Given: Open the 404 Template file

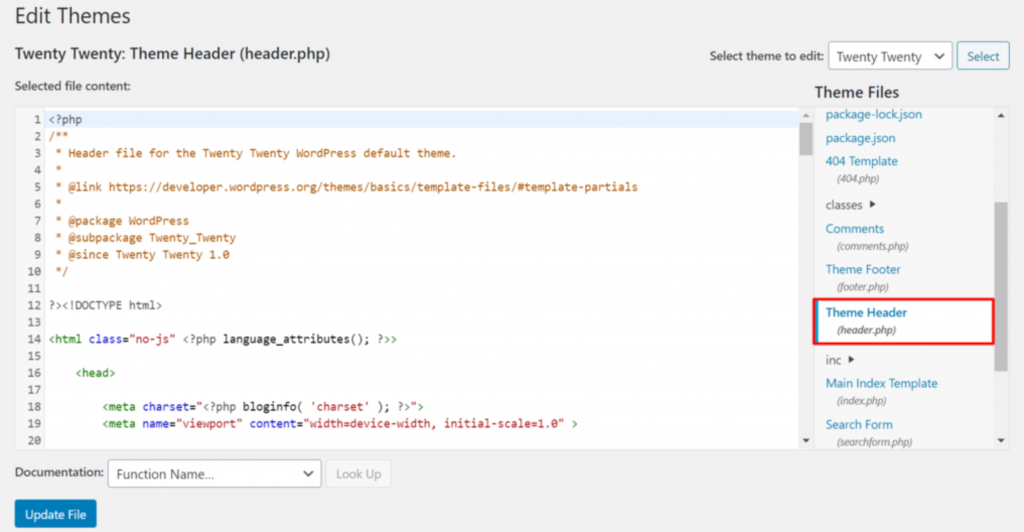Looking at the screenshot, I should click(x=861, y=161).
